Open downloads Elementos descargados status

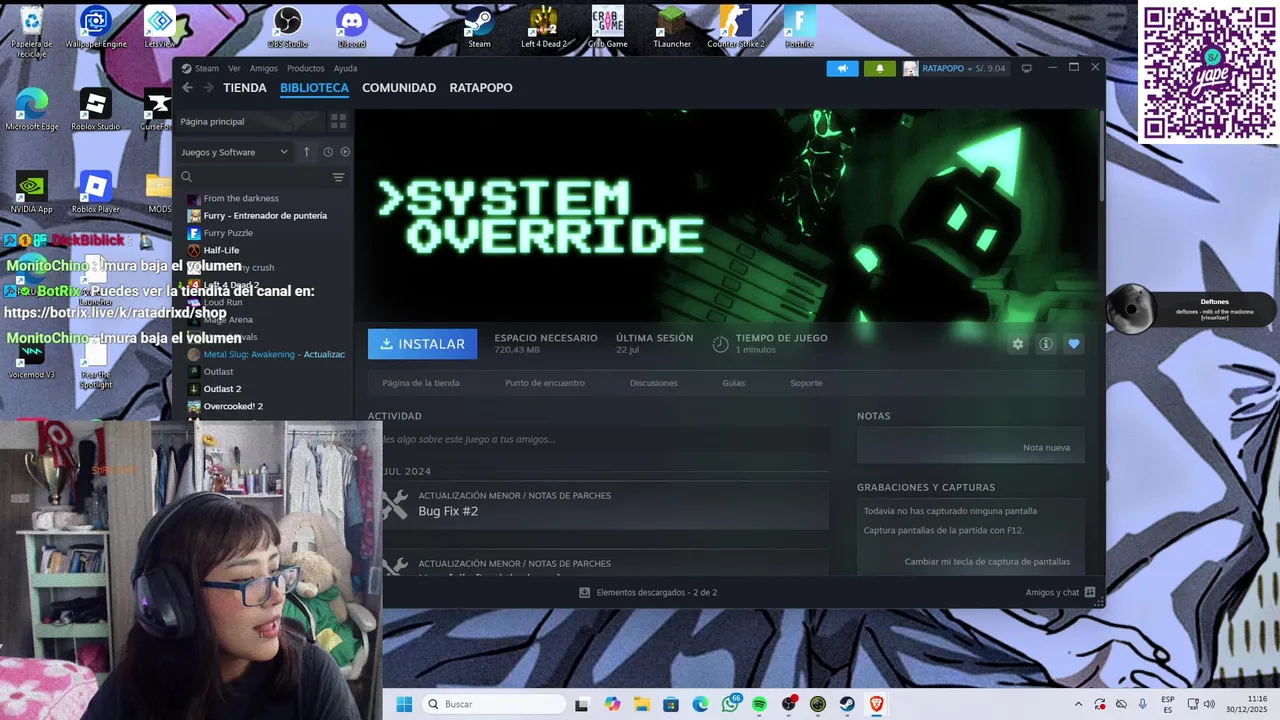click(x=648, y=592)
